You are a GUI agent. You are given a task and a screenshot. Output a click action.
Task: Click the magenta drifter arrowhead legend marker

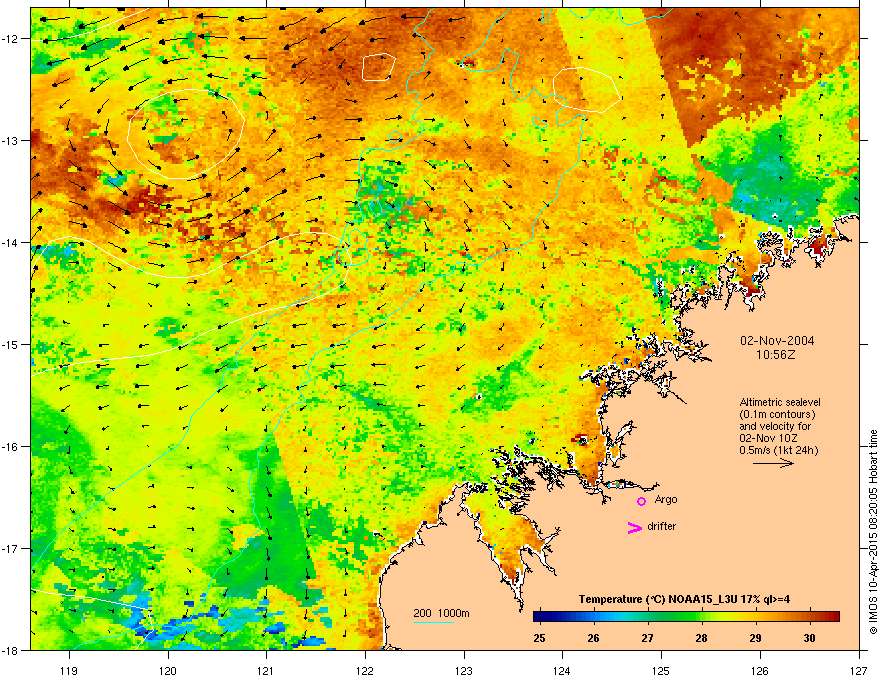point(634,527)
